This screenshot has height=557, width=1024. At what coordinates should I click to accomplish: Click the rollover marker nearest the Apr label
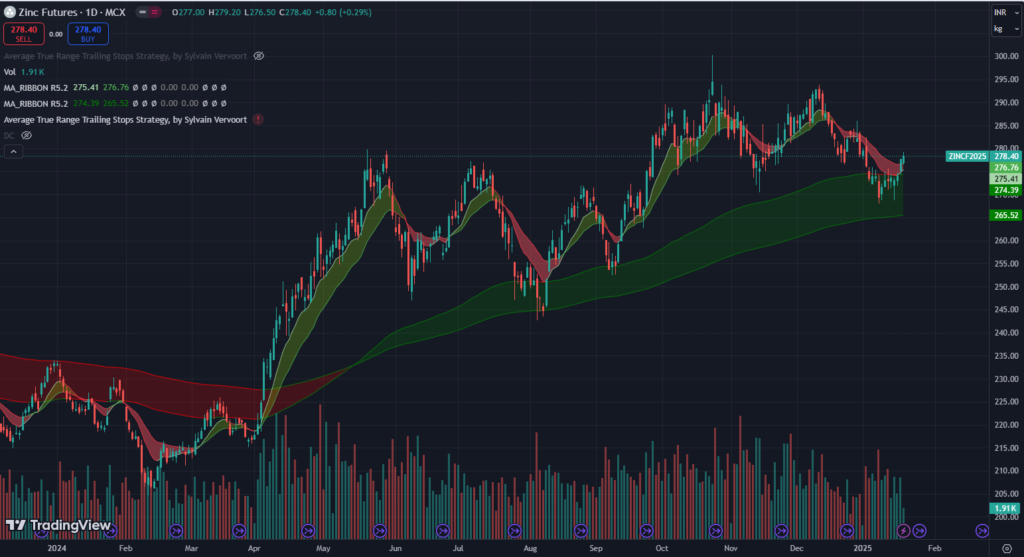click(x=239, y=531)
